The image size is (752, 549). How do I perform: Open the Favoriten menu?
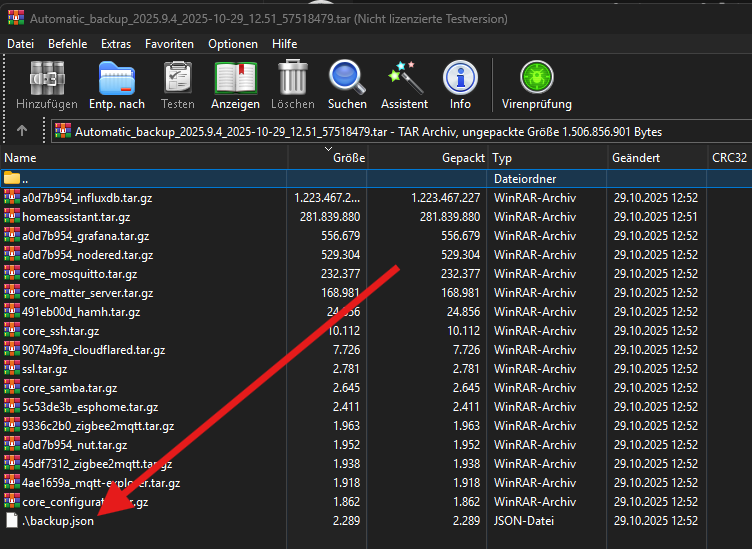(x=169, y=44)
